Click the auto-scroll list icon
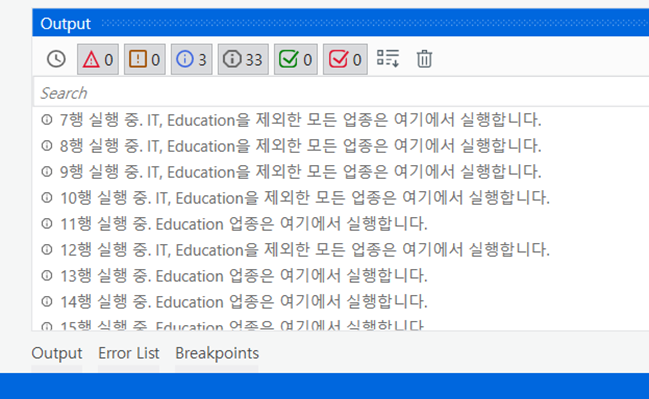Screen dimensions: 649x399 [x=388, y=58]
